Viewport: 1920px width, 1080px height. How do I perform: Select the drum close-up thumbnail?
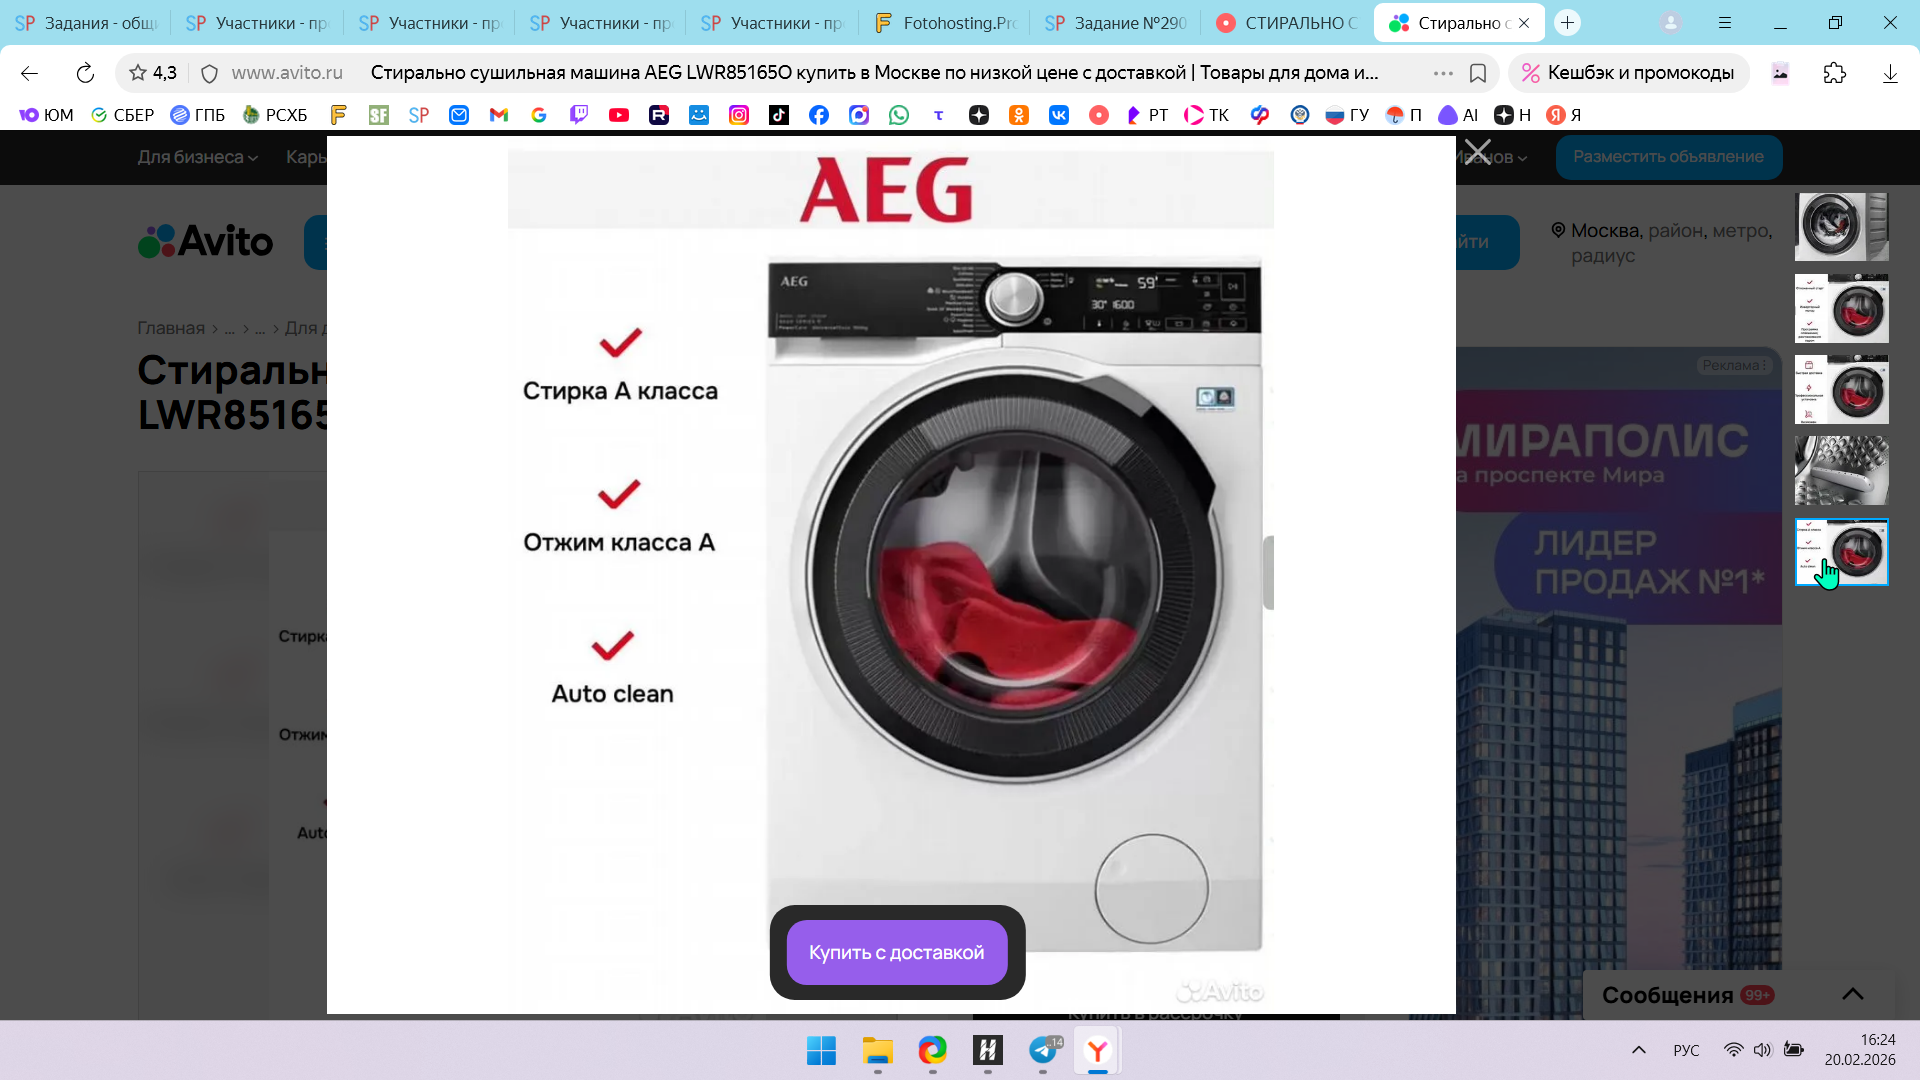[1841, 470]
